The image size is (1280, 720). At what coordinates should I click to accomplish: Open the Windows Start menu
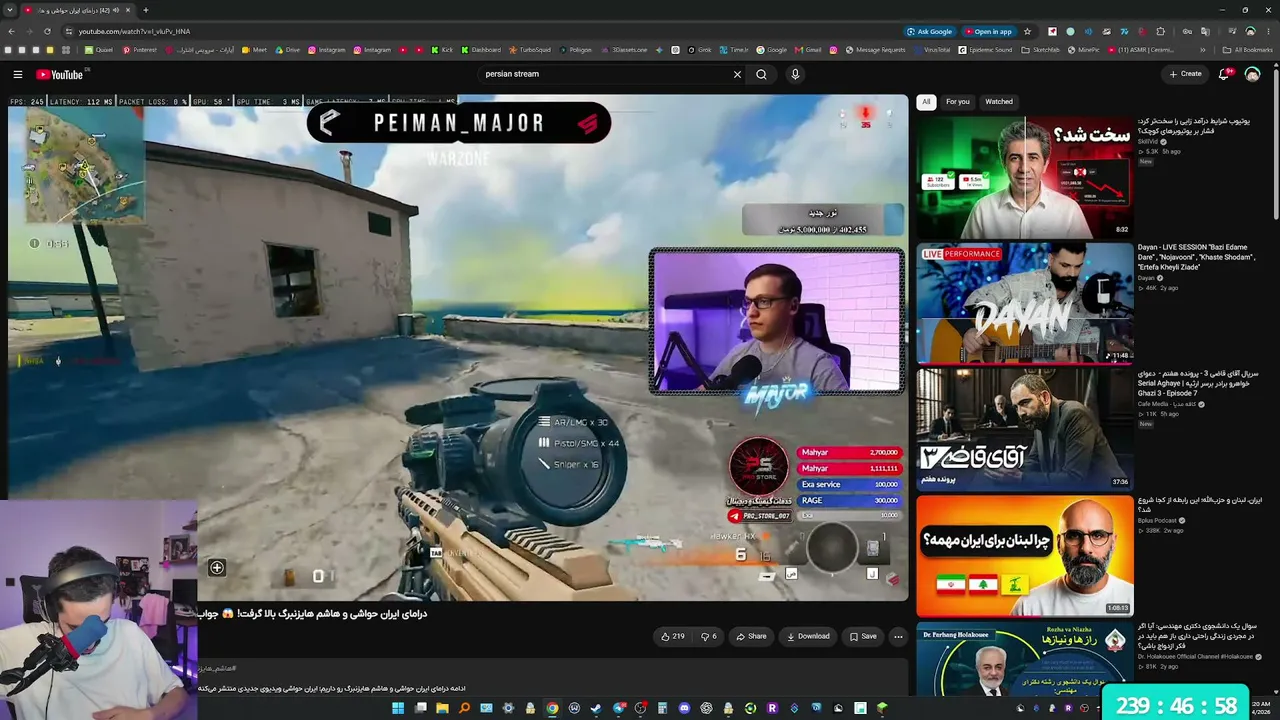click(398, 708)
